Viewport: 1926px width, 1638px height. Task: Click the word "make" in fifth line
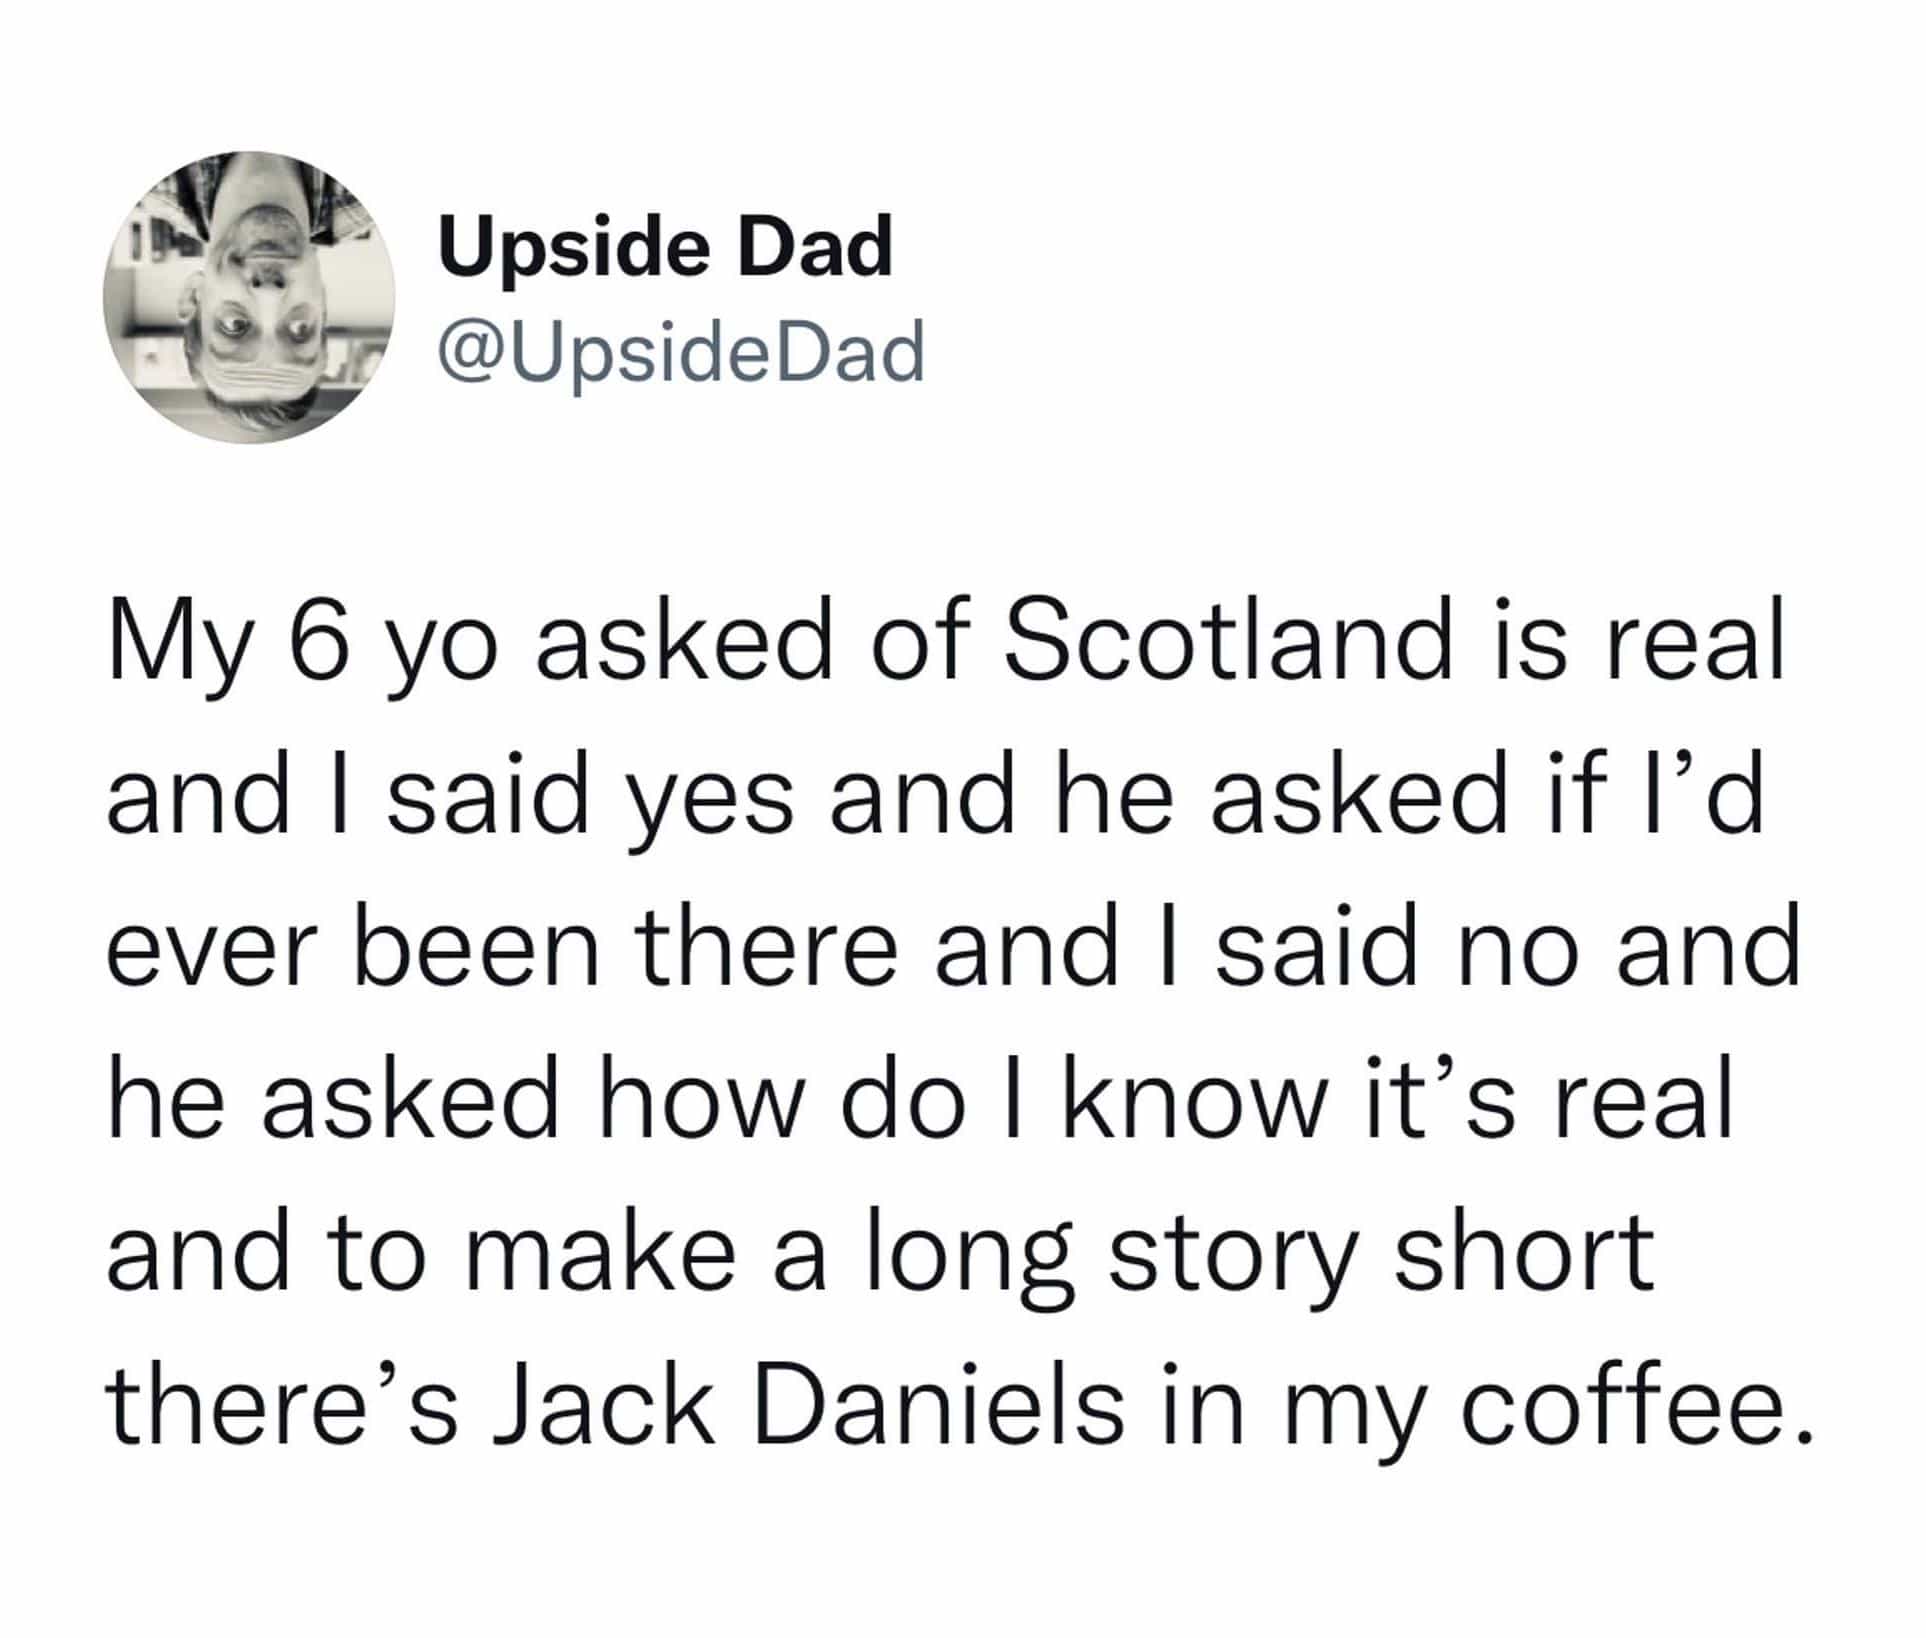click(x=599, y=1253)
